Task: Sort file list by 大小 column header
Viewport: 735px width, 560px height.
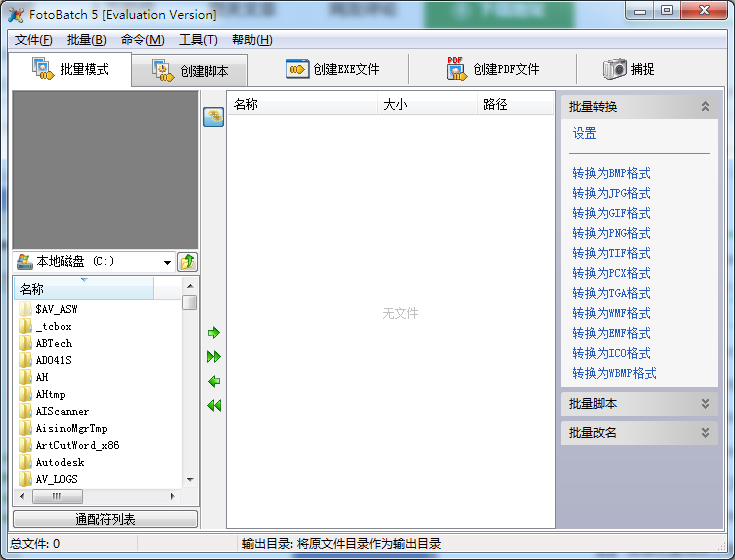Action: click(427, 104)
